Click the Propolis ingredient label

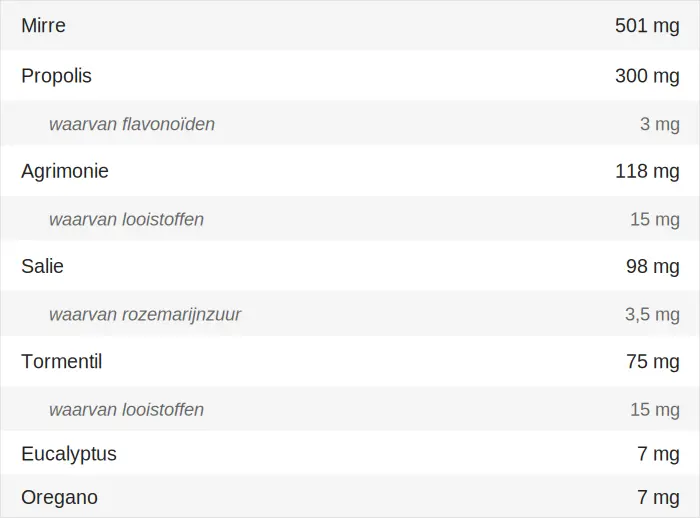56,76
